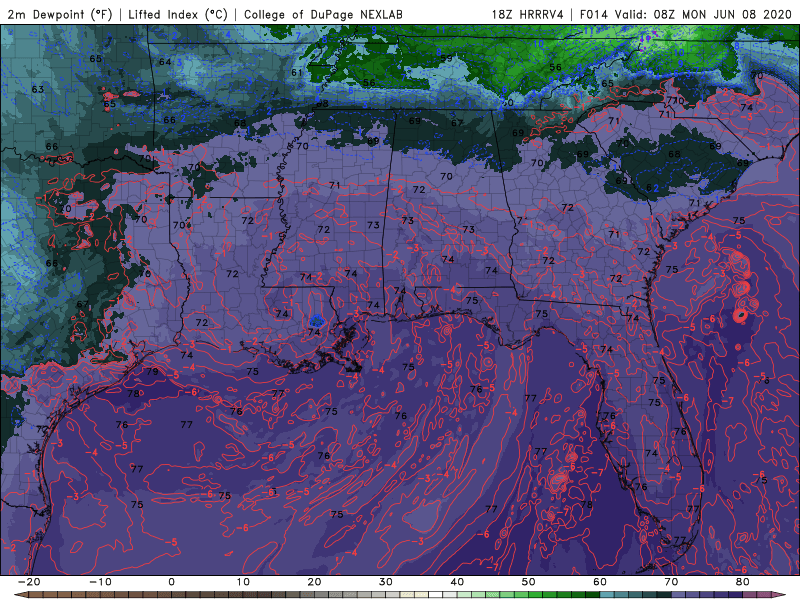The image size is (800, 600).
Task: Click the '20' color scale label
Action: click(314, 582)
